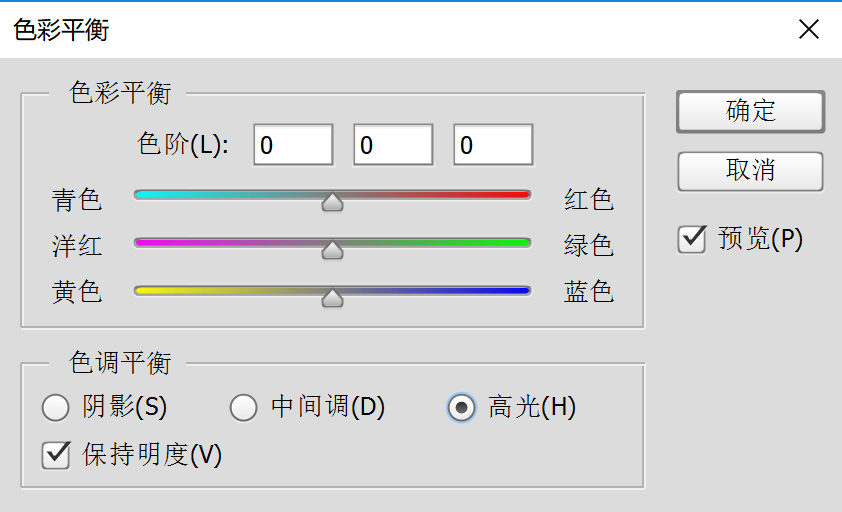
Task: Click the 黄色-蓝色 slider thumb
Action: (332, 297)
